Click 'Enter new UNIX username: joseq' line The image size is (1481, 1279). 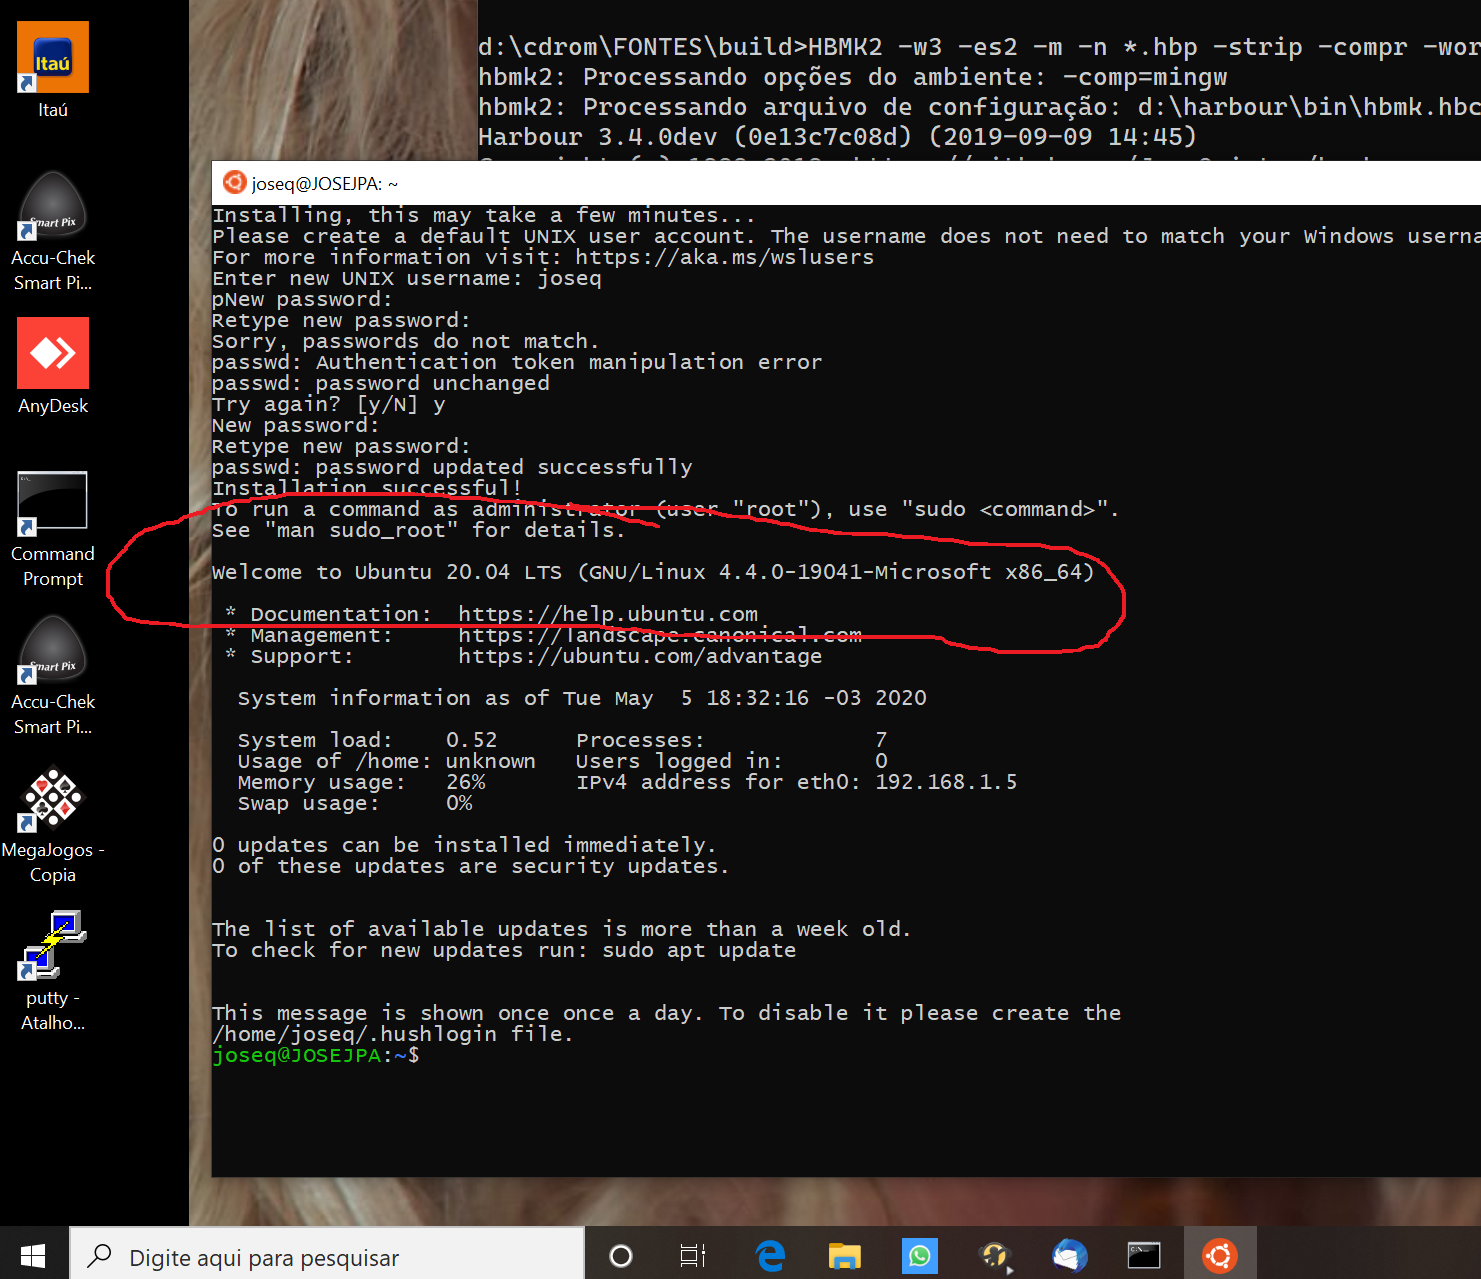407,278
